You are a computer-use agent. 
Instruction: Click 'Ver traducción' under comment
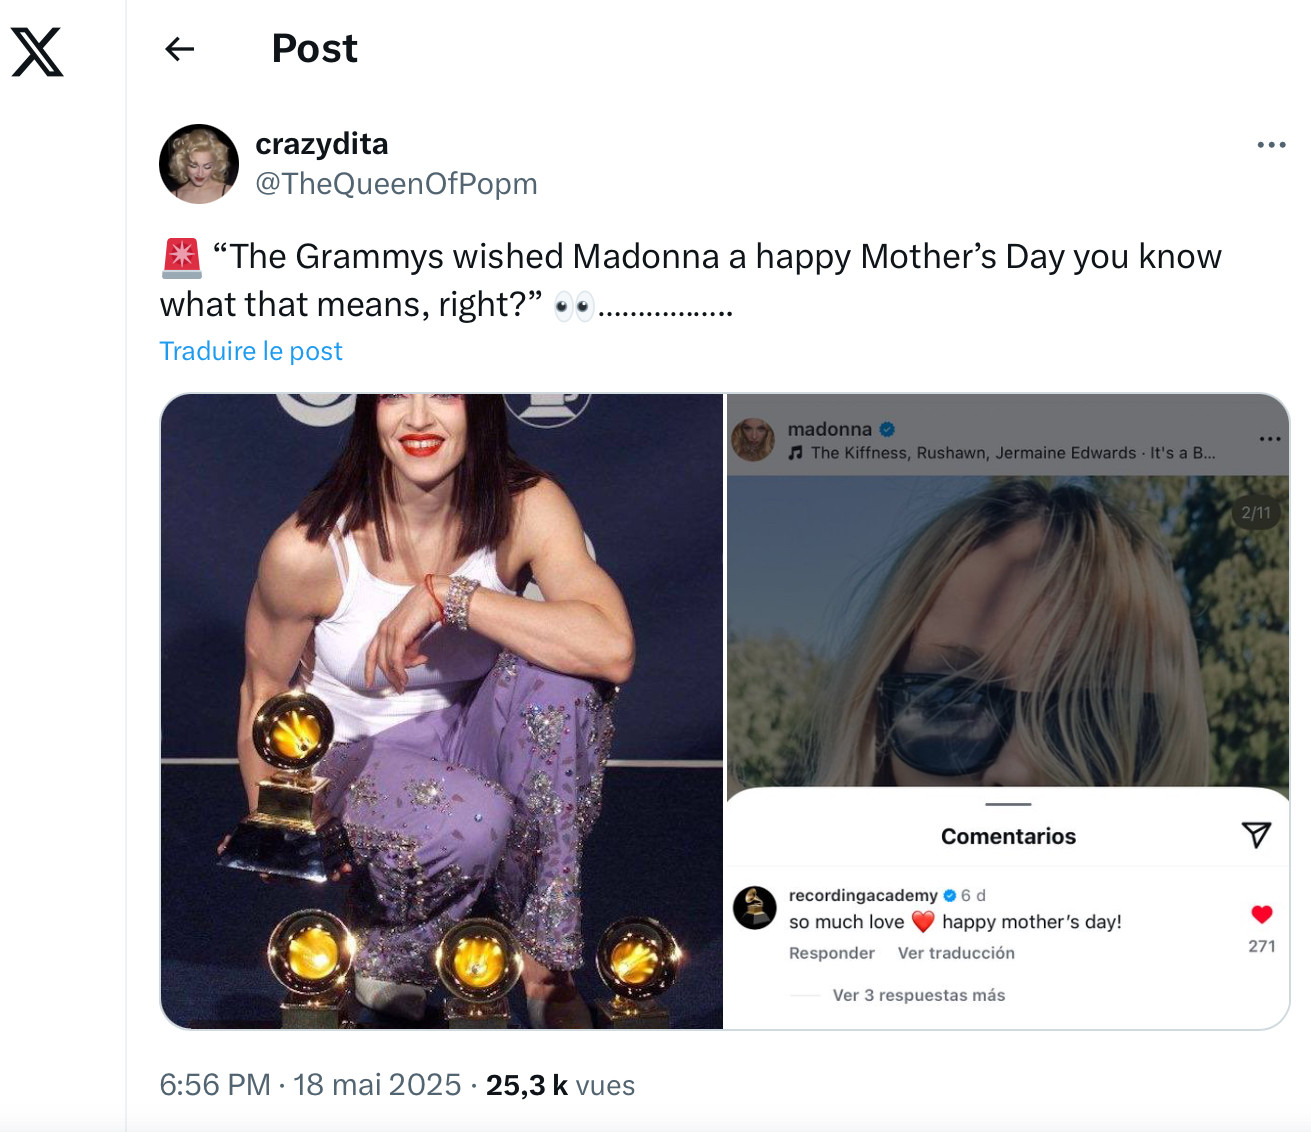[956, 953]
